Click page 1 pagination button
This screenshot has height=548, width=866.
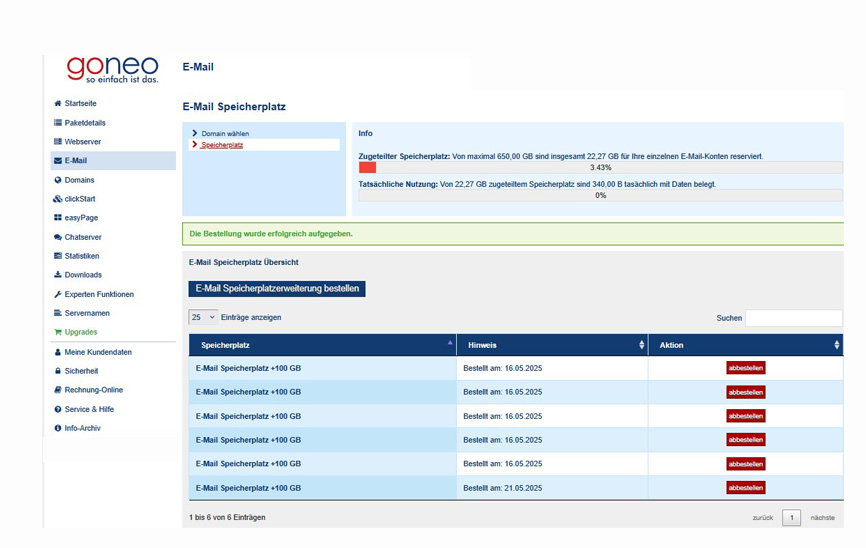point(791,518)
